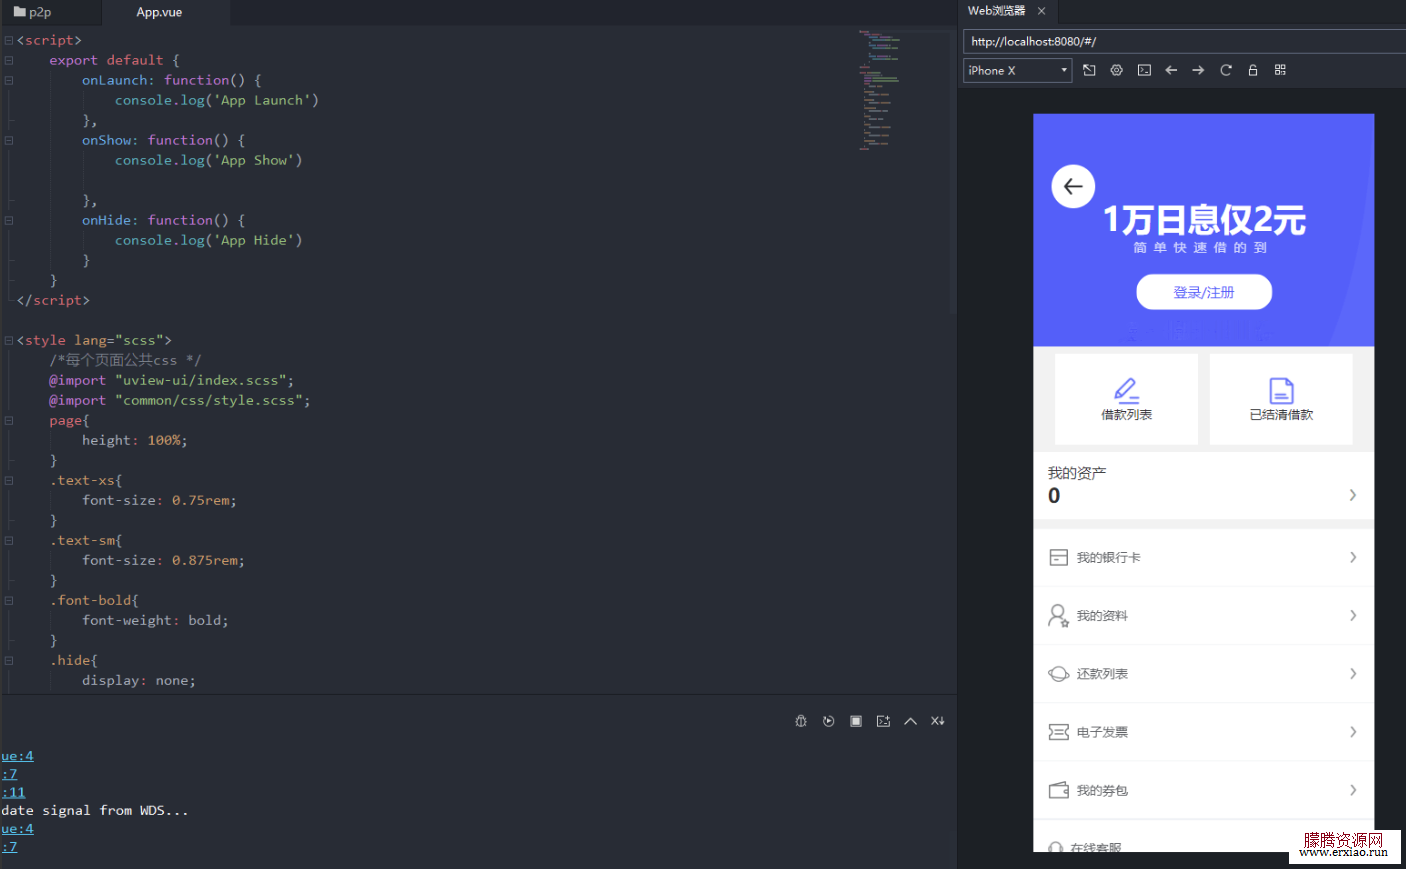The image size is (1406, 869).
Task: Stop the running process square icon
Action: 856,721
